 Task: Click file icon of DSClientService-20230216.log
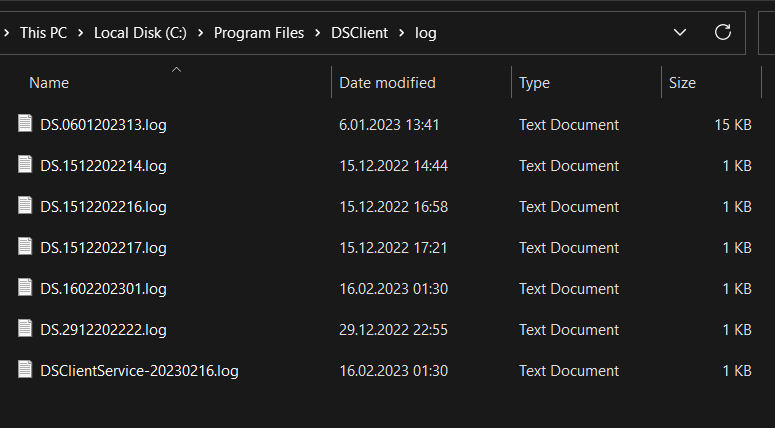click(x=26, y=370)
